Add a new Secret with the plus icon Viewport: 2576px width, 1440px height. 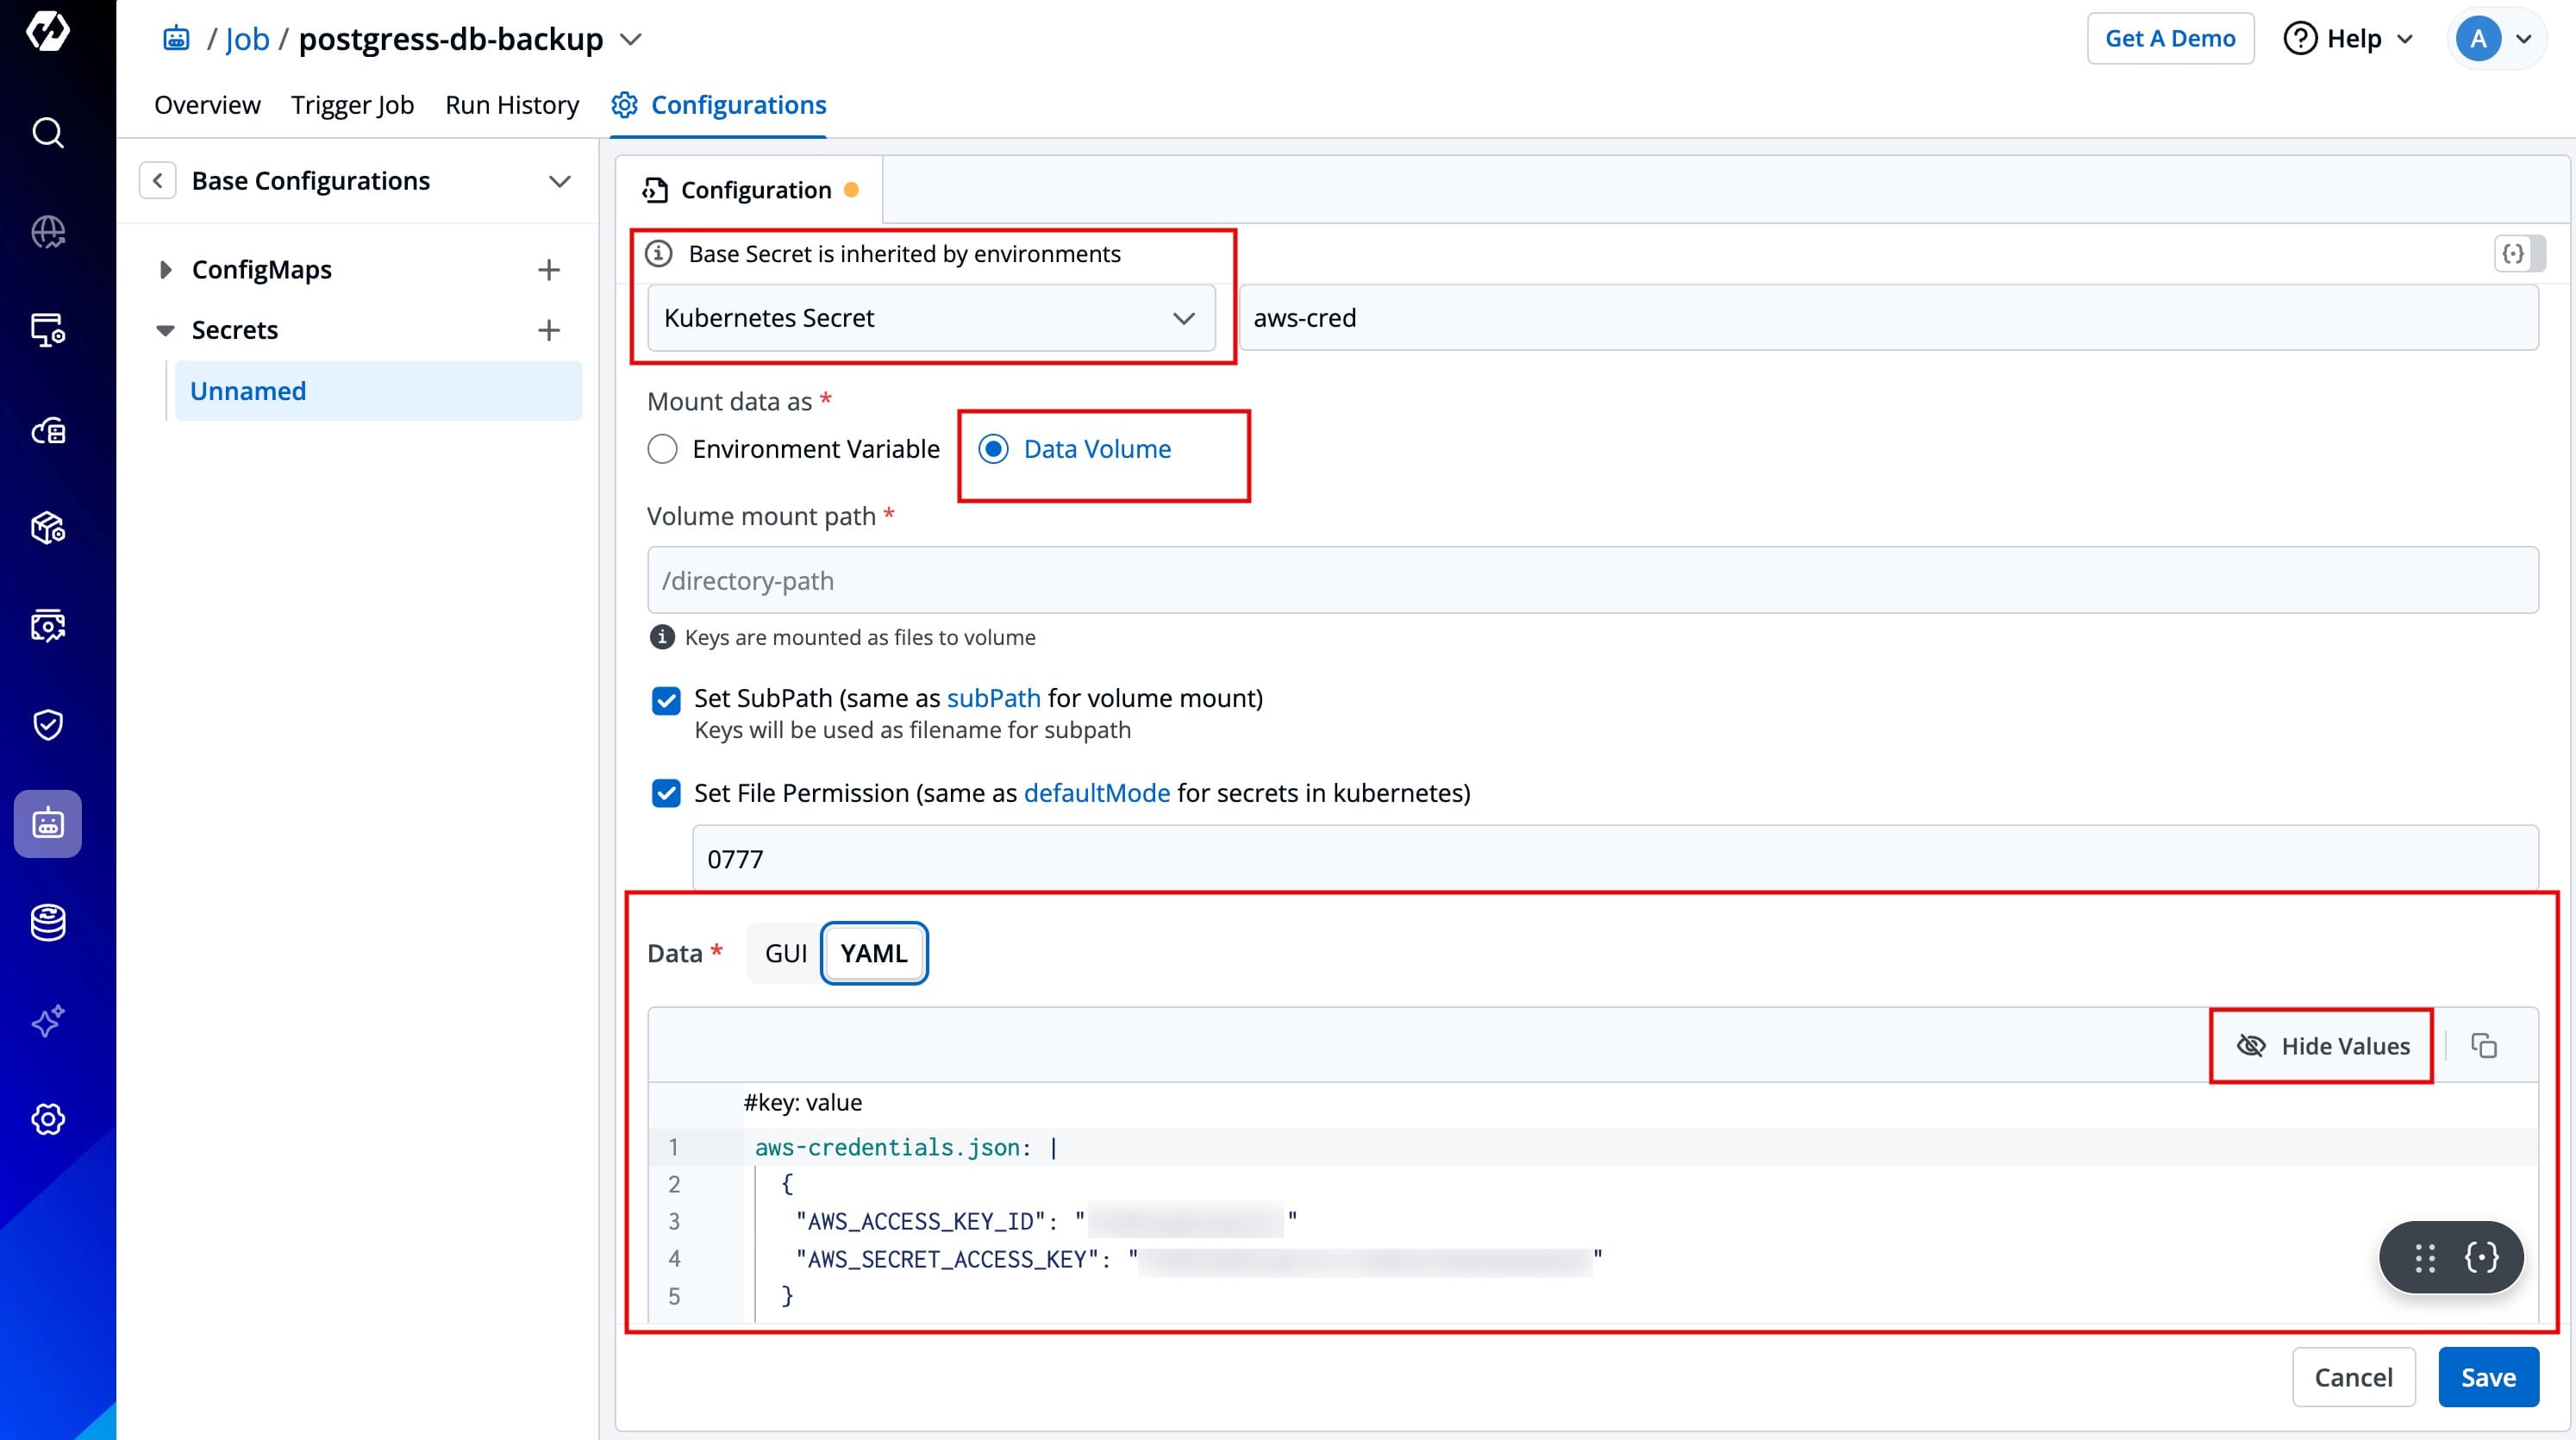548,330
